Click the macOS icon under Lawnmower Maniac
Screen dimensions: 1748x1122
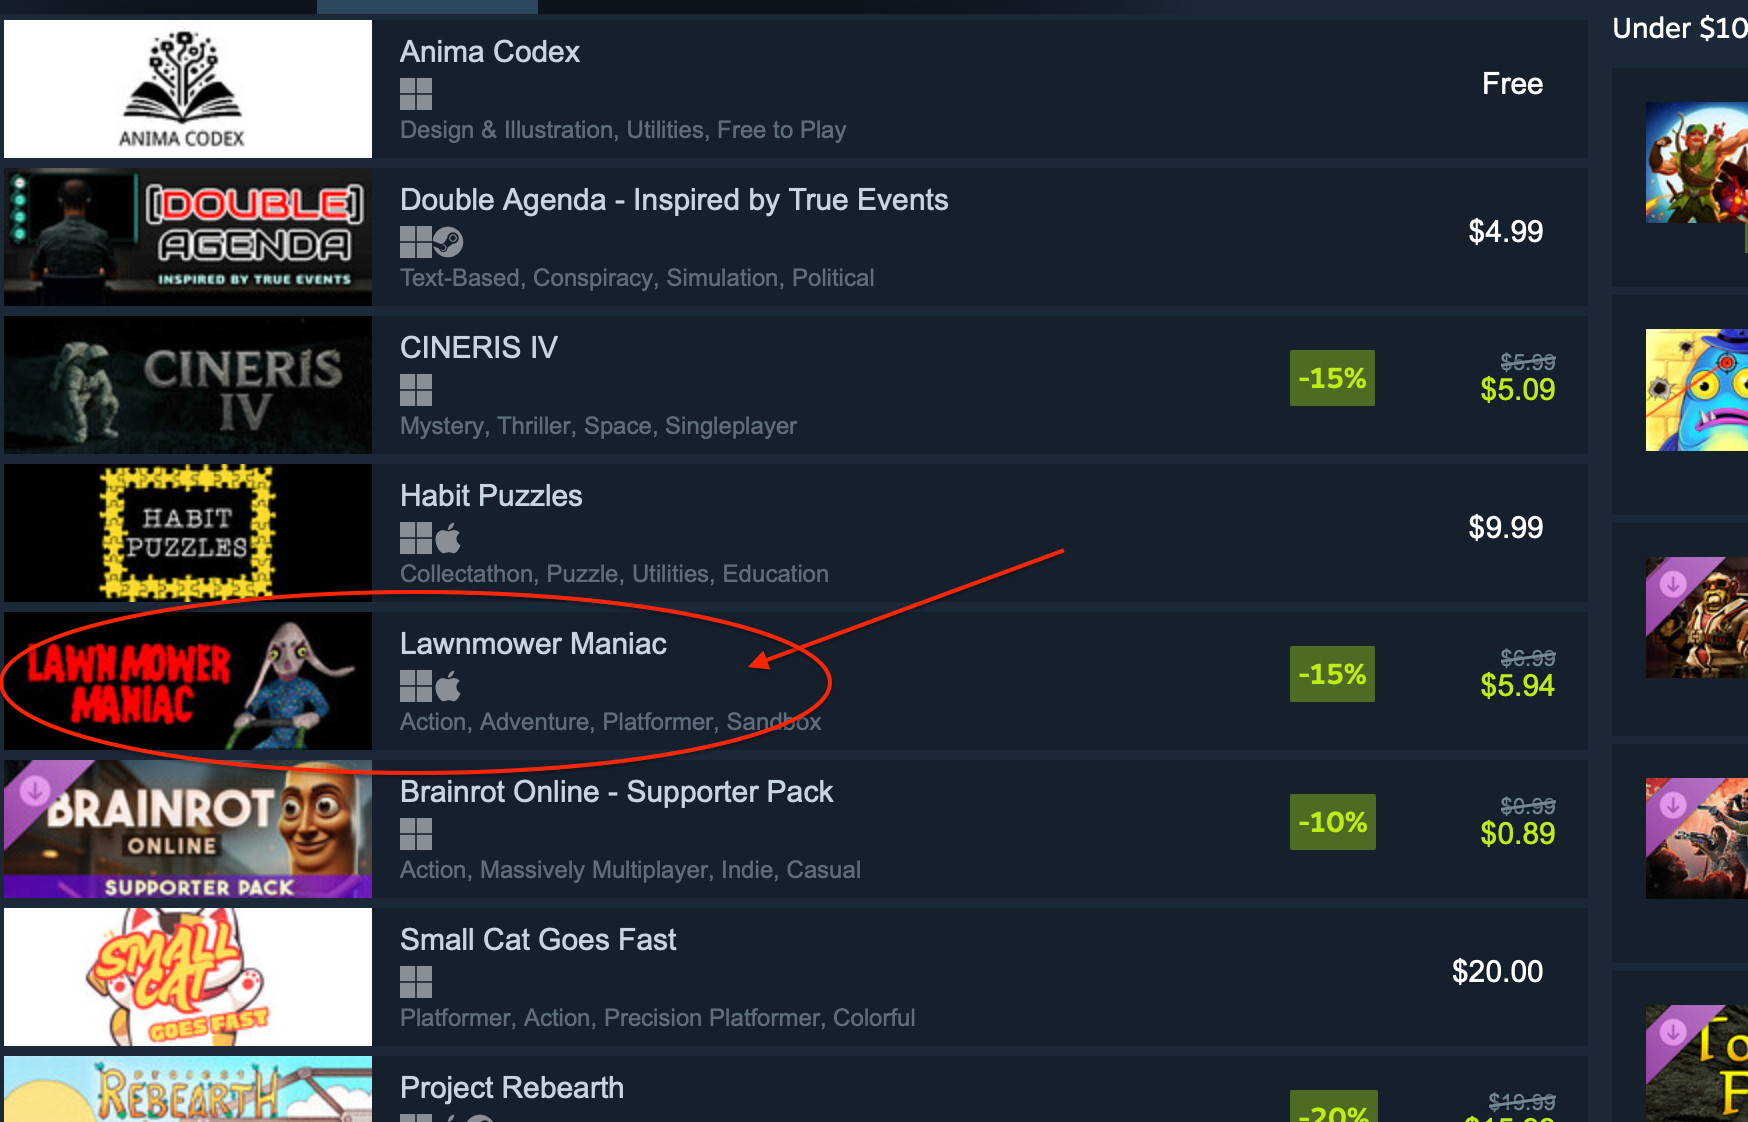tap(448, 686)
